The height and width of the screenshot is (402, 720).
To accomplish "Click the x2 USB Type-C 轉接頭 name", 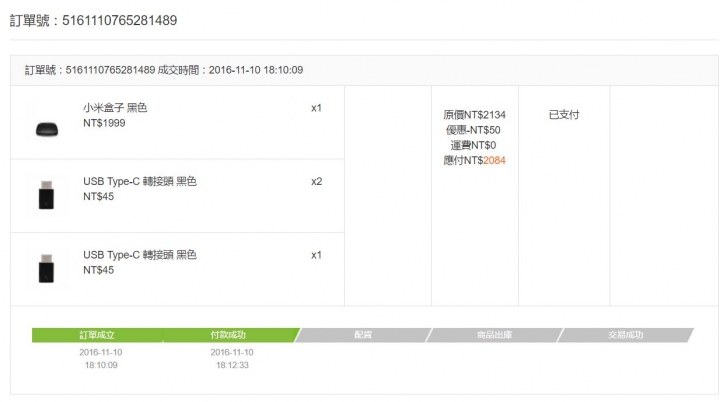I will [140, 181].
